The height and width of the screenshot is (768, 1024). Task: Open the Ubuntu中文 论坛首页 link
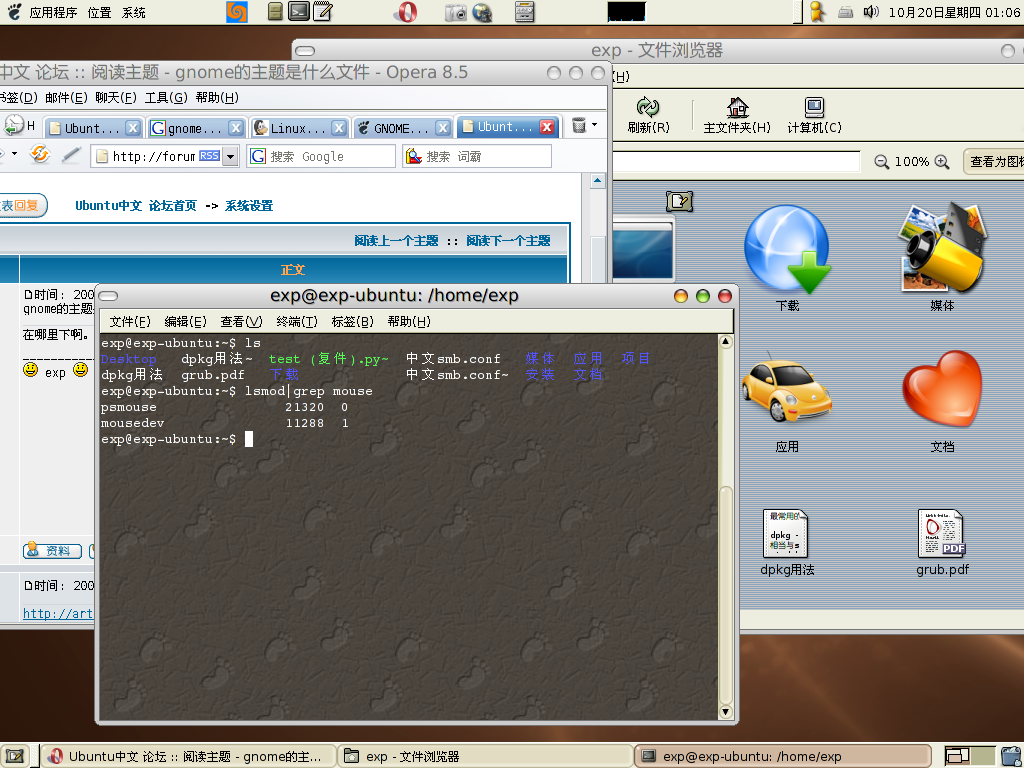[x=136, y=206]
